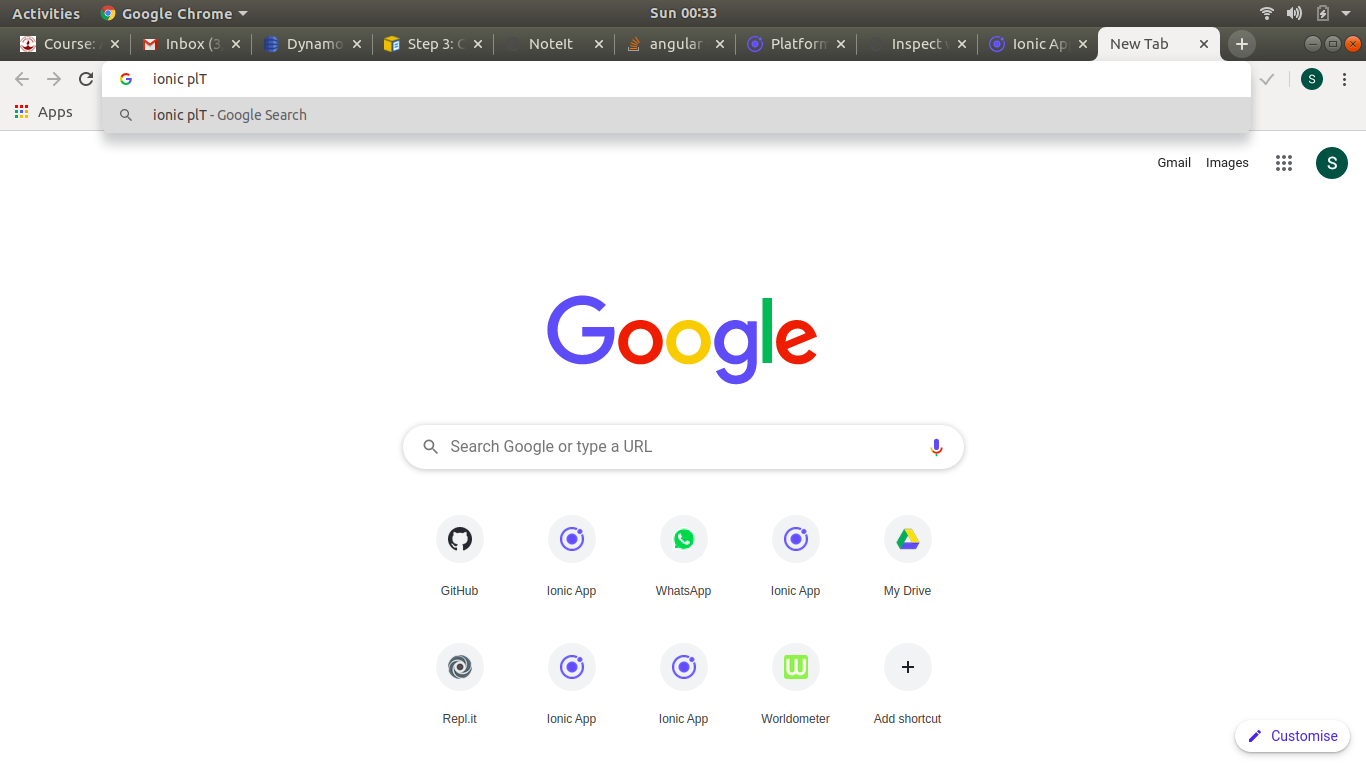
Task: Focus the address bar with 'ionic plT'
Action: pos(676,79)
